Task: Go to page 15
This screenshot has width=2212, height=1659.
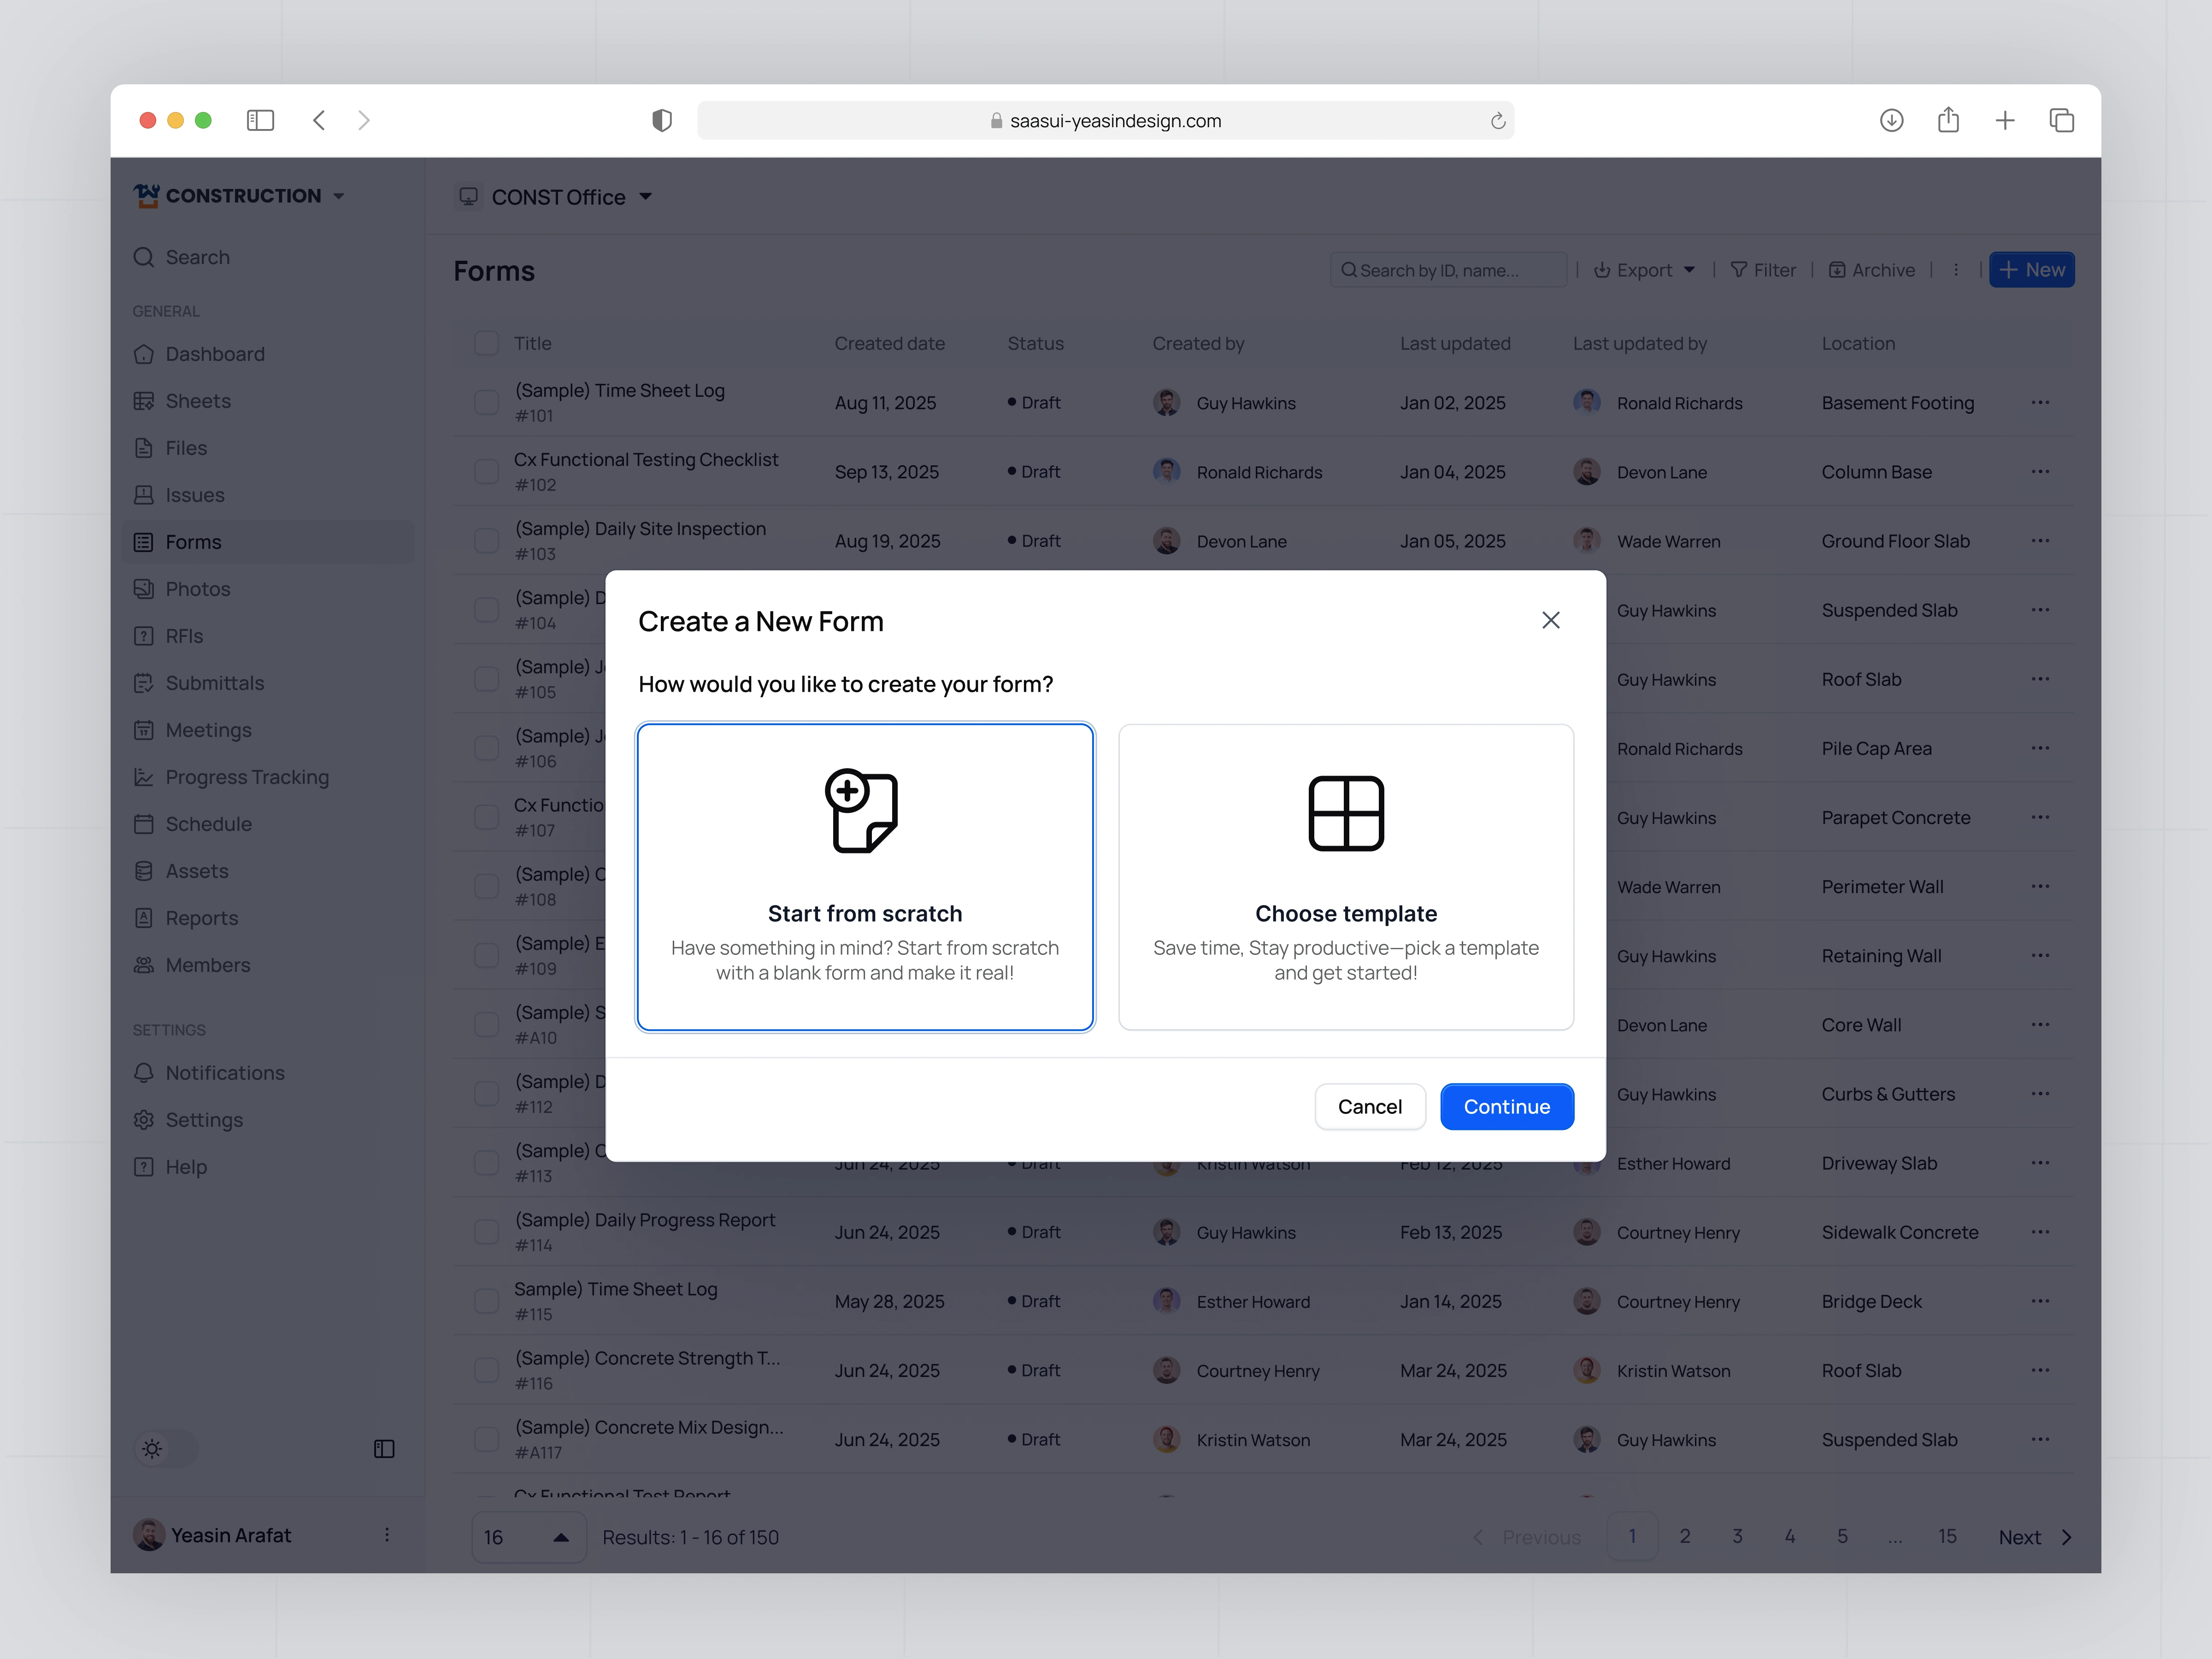Action: [x=1947, y=1536]
